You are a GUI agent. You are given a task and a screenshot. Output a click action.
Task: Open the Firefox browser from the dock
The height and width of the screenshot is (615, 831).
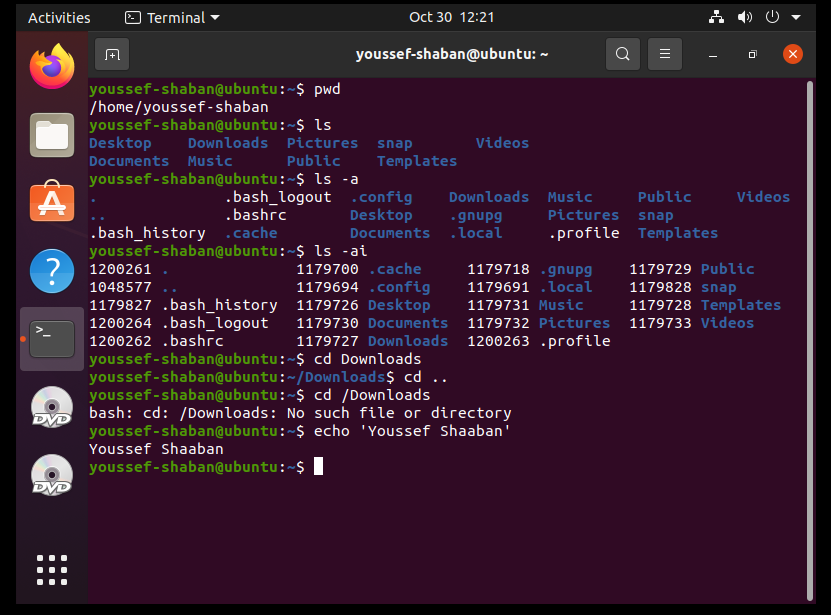click(x=51, y=69)
